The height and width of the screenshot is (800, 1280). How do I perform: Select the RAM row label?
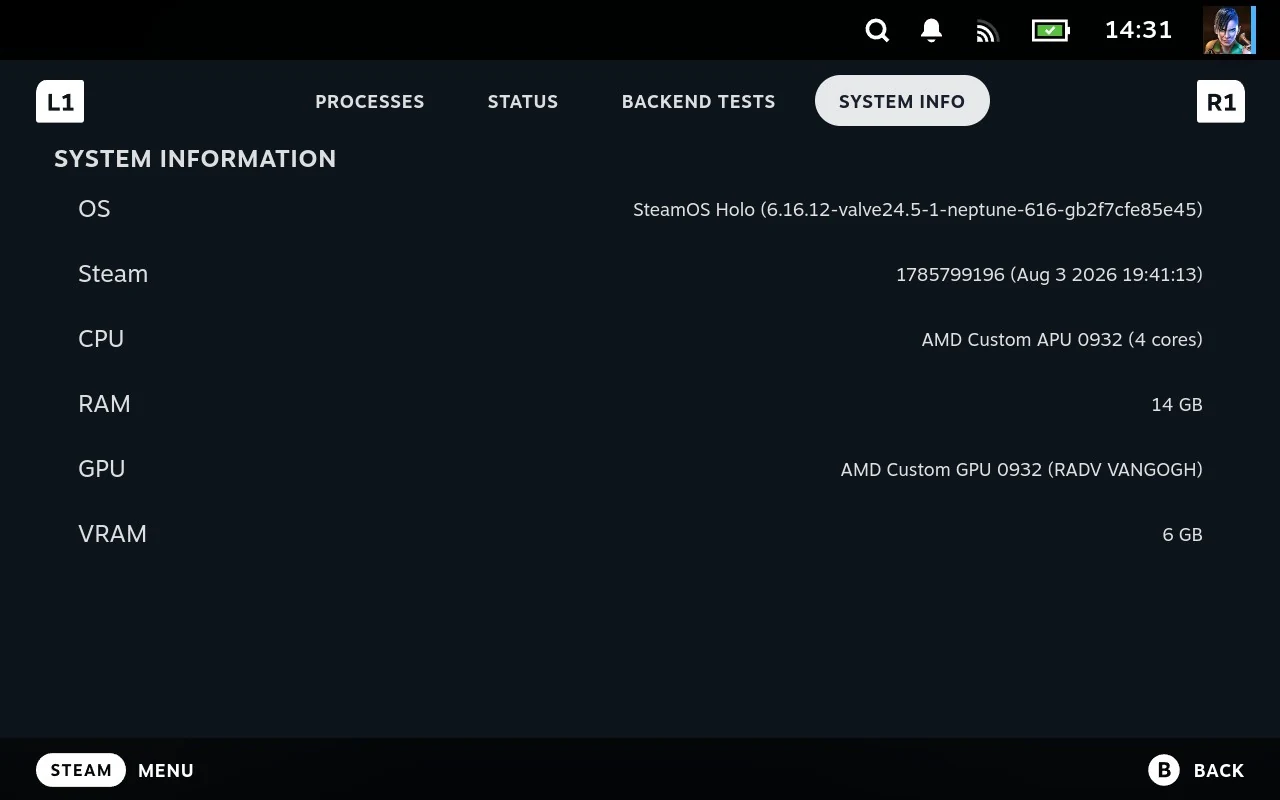pos(104,404)
